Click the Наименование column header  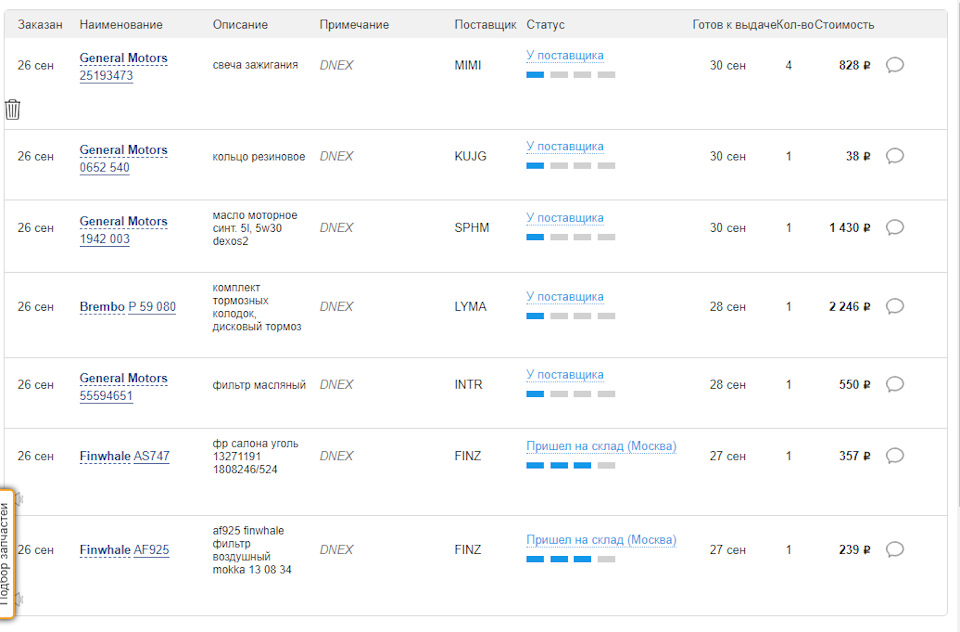pyautogui.click(x=121, y=25)
